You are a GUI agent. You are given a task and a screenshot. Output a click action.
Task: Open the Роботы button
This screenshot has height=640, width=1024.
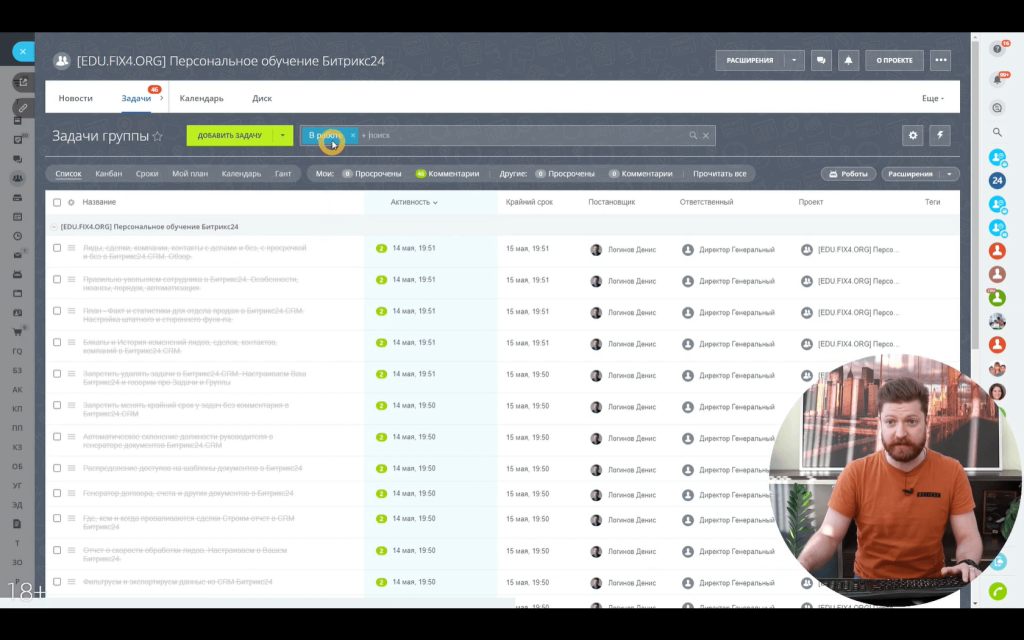[x=848, y=174]
